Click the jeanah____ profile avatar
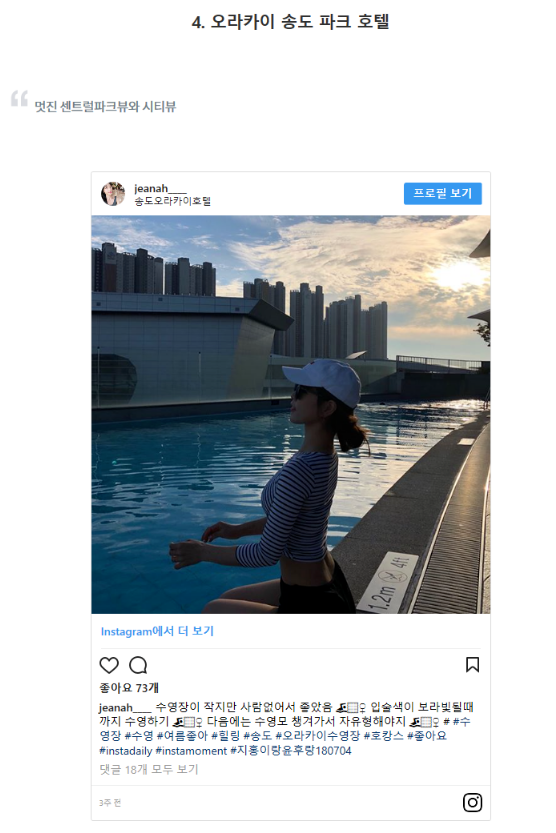The image size is (556, 833). coord(113,194)
